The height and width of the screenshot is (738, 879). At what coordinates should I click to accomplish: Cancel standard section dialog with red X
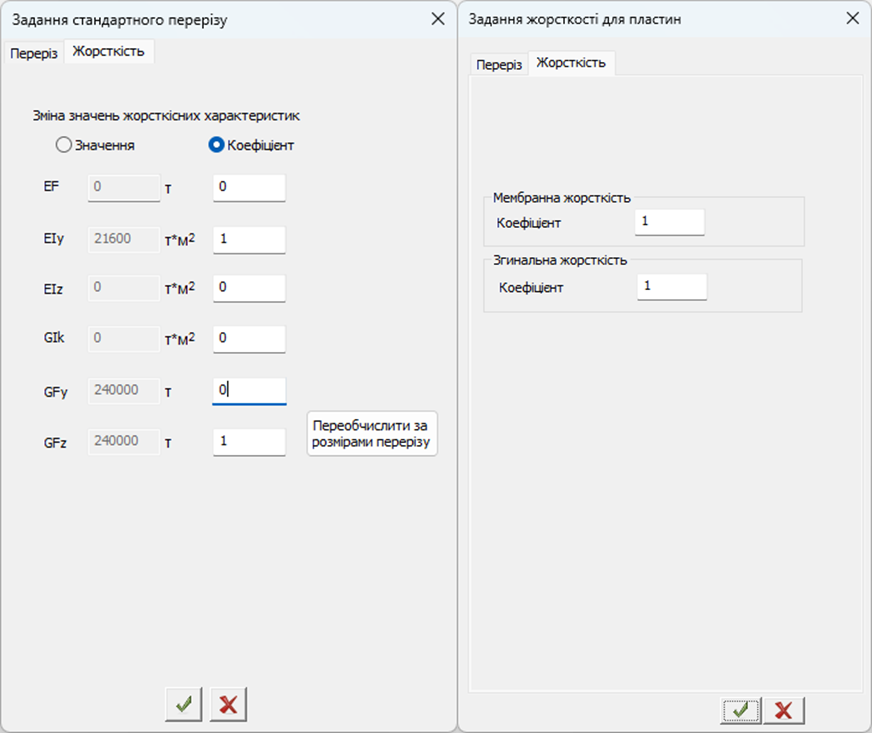[x=228, y=704]
